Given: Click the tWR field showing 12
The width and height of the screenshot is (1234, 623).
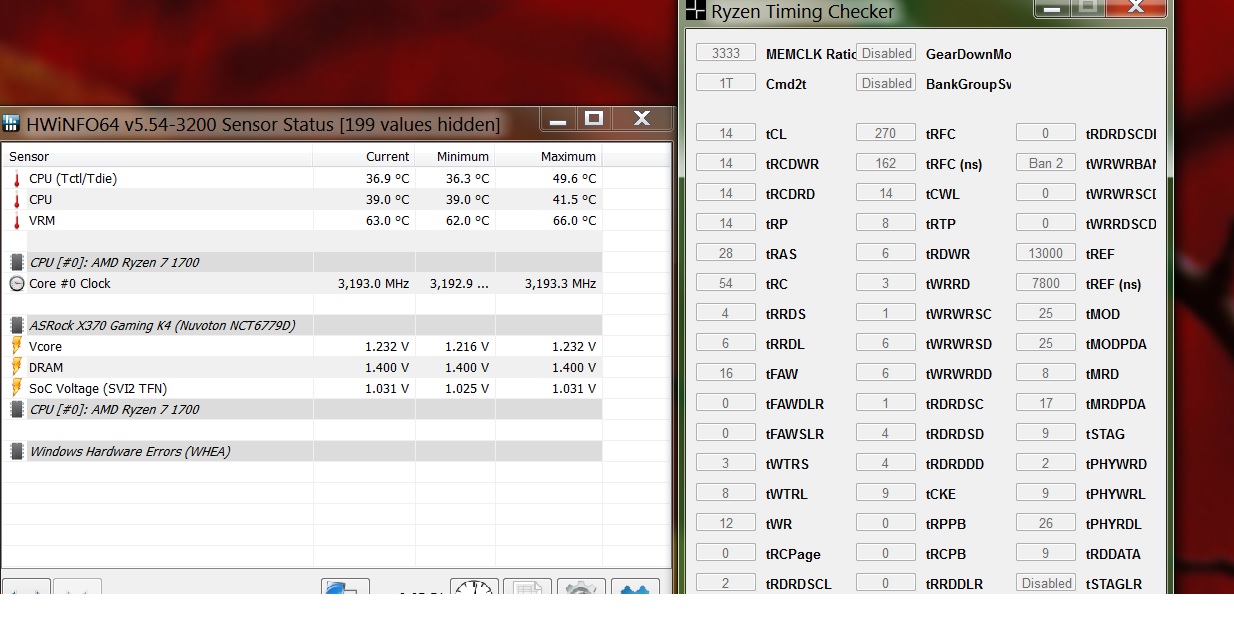Looking at the screenshot, I should point(726,523).
